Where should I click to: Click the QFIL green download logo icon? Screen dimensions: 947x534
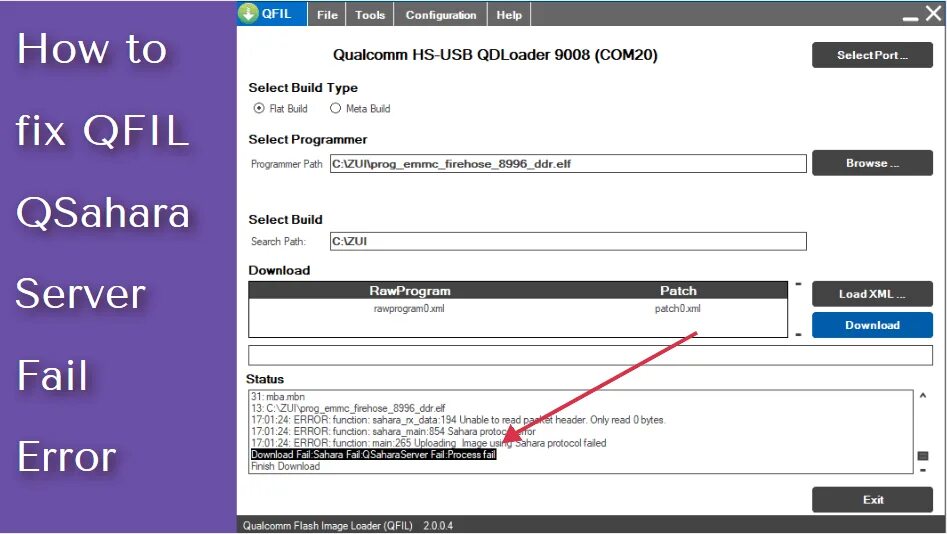pyautogui.click(x=248, y=14)
